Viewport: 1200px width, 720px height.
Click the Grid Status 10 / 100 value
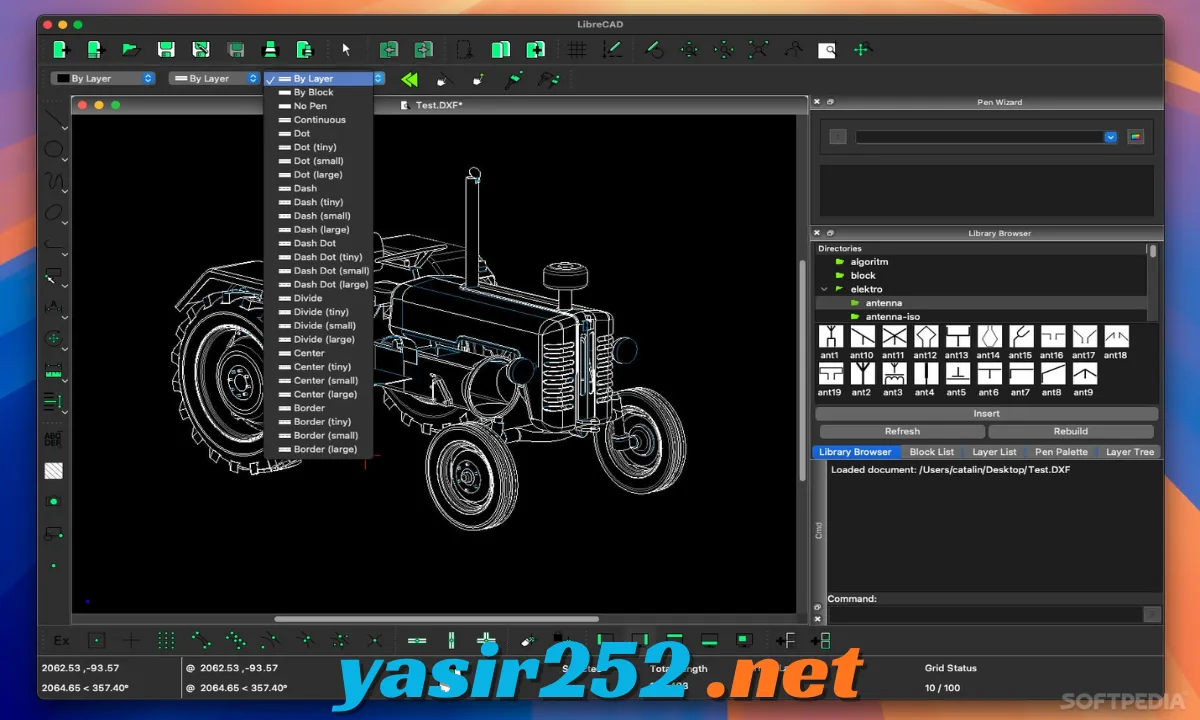click(x=944, y=688)
